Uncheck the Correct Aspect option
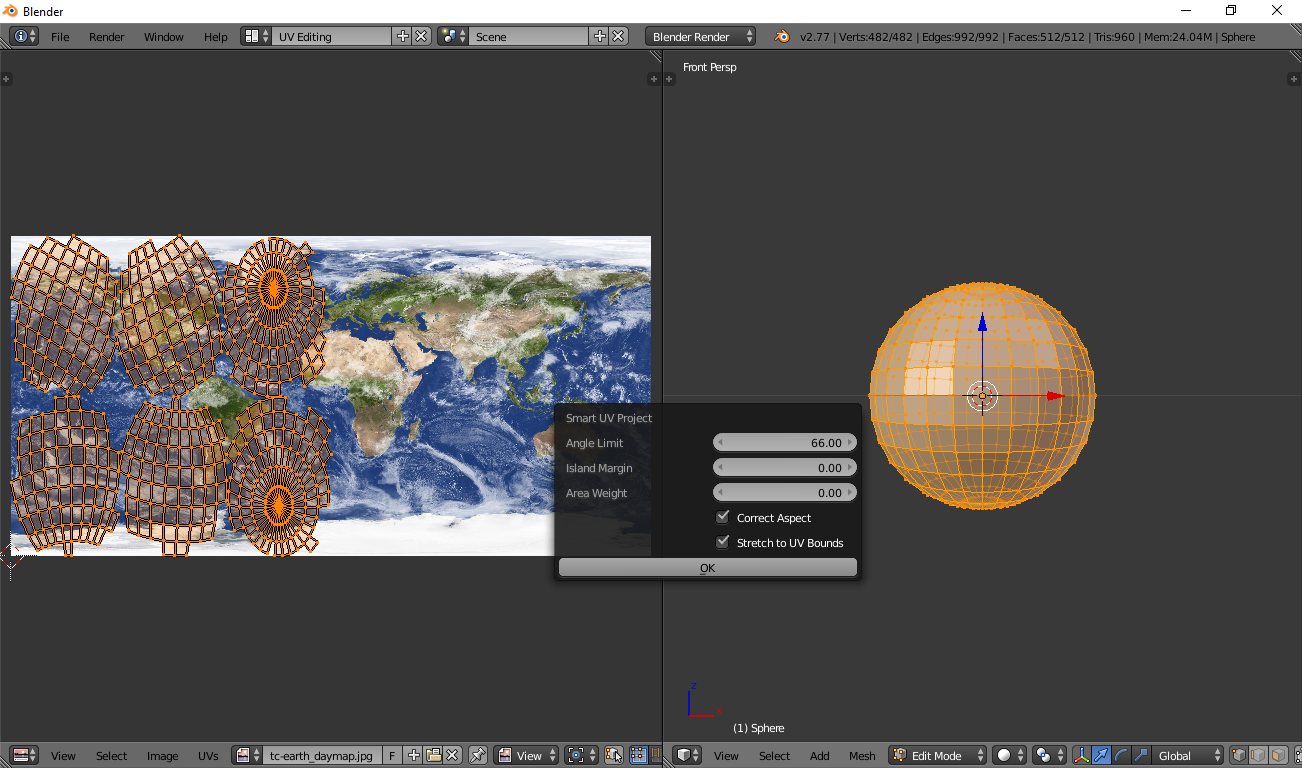This screenshot has width=1302, height=768. 723,518
